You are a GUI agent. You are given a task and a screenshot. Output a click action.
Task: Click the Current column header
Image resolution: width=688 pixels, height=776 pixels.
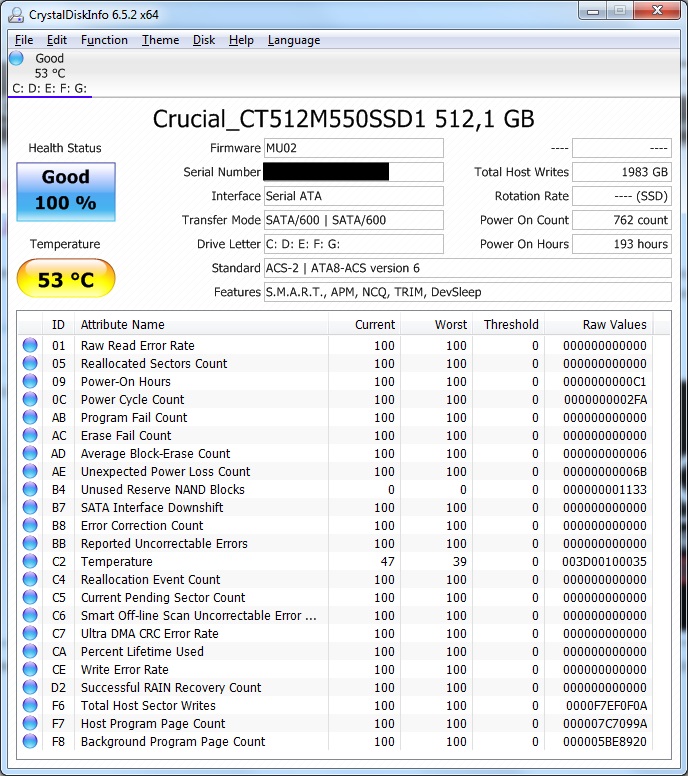[364, 325]
